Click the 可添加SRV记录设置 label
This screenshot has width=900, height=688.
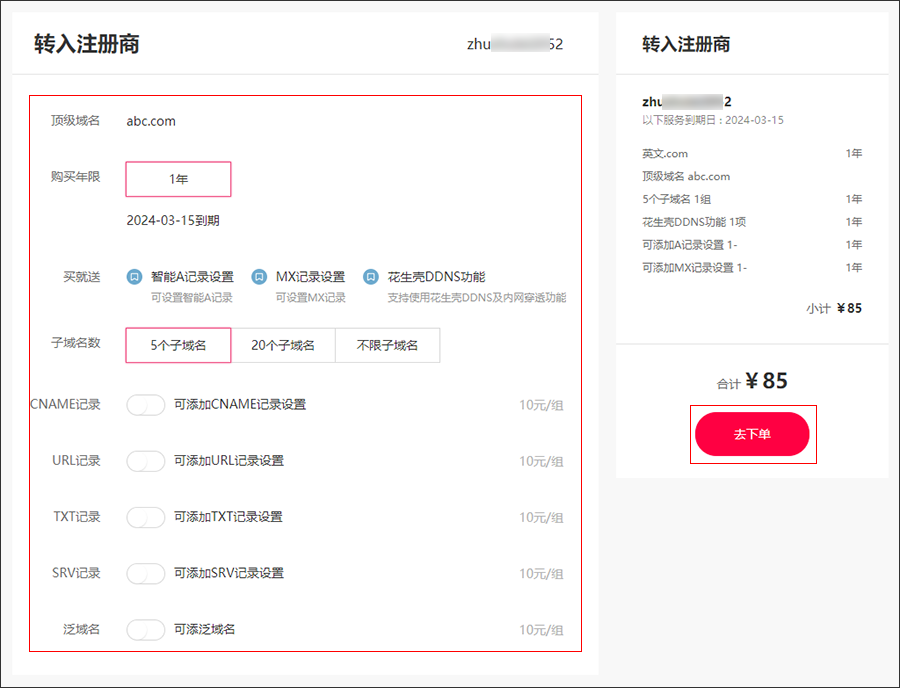(x=229, y=573)
